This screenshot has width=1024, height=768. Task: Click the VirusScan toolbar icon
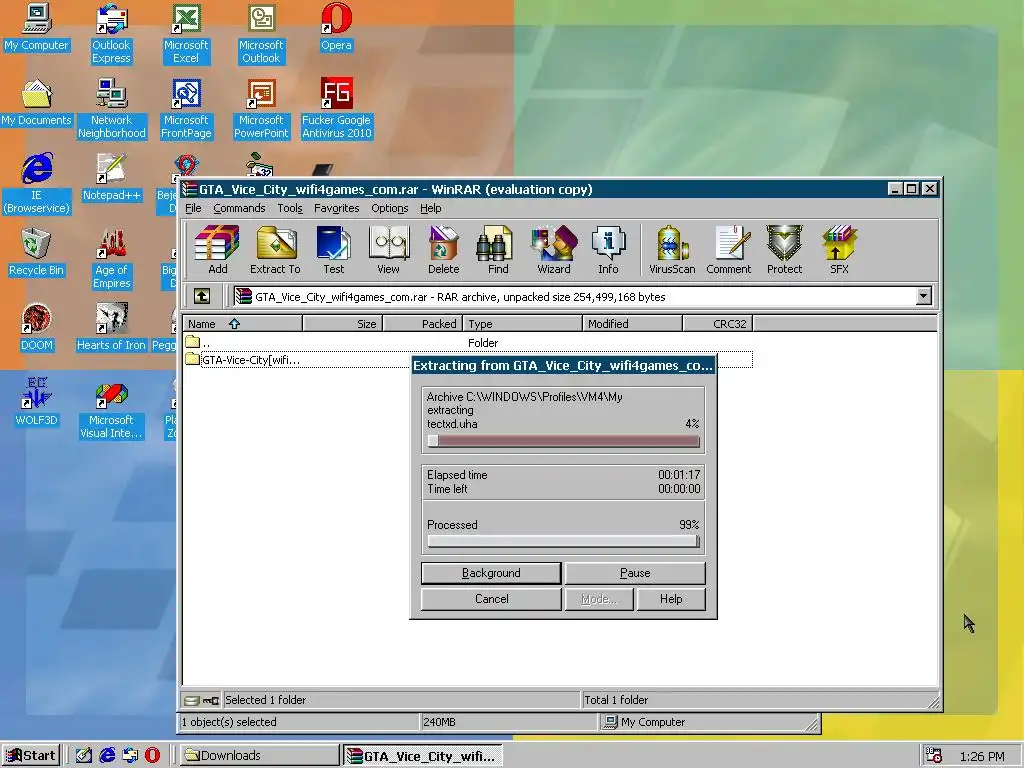click(672, 249)
